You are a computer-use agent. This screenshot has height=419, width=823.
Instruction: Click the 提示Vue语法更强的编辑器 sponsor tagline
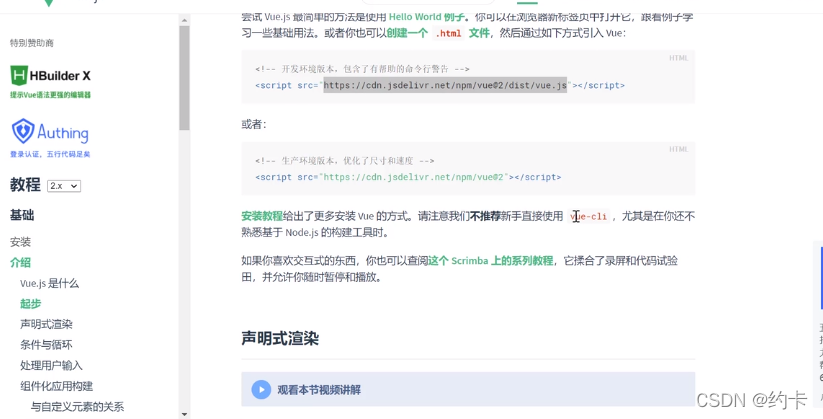coord(50,95)
